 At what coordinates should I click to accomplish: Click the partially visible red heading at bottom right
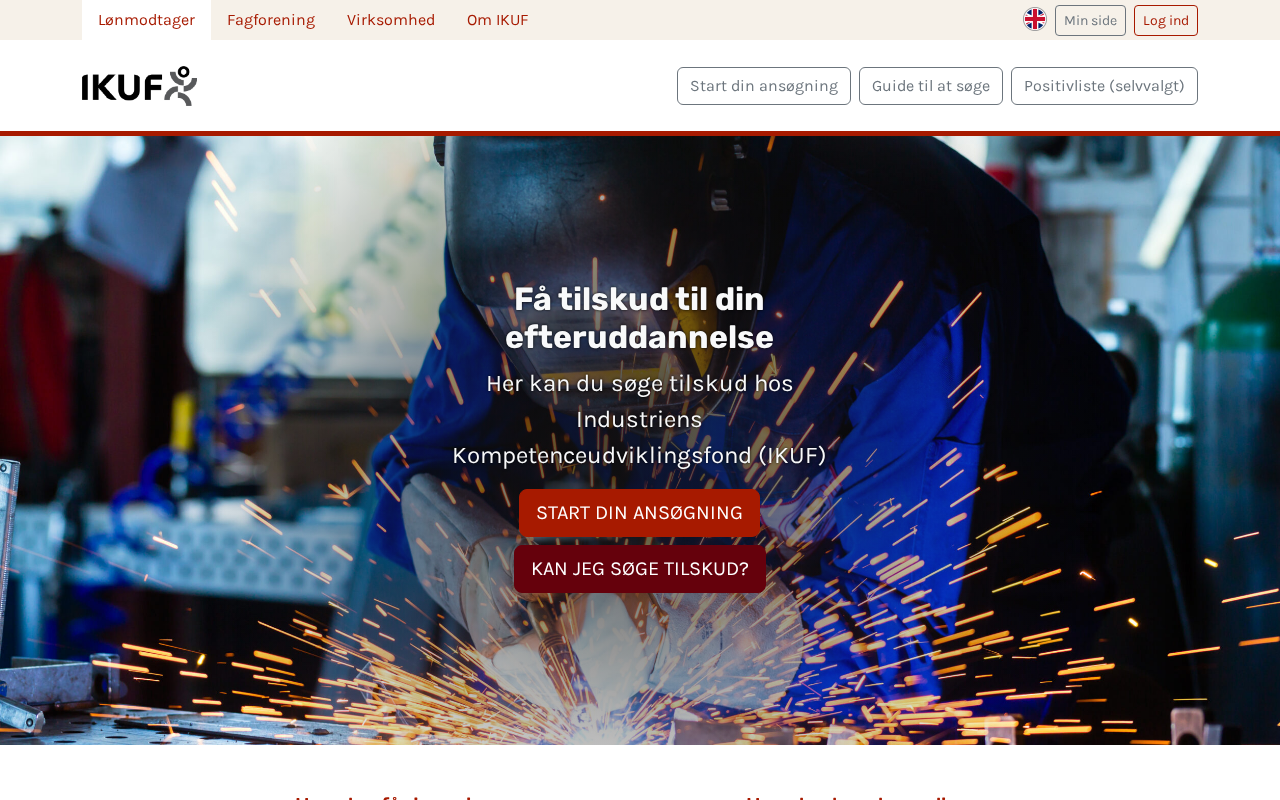[846, 796]
